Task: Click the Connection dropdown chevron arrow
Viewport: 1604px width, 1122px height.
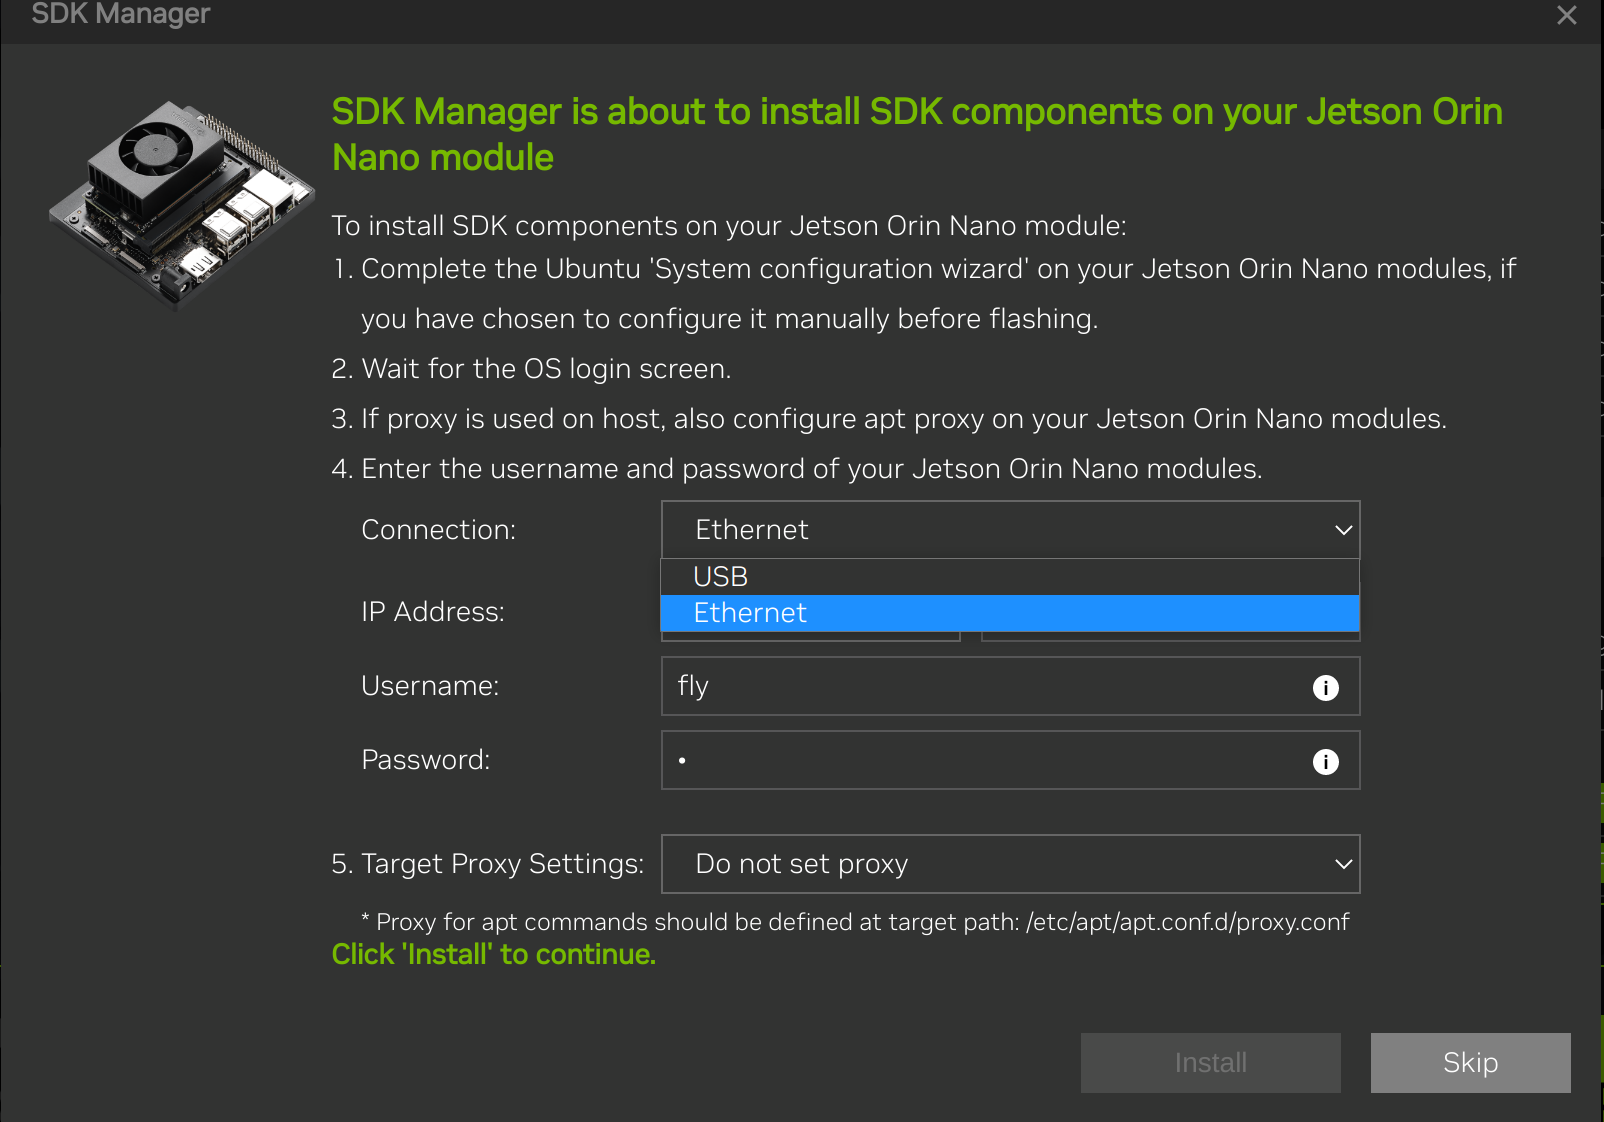Action: (1343, 530)
